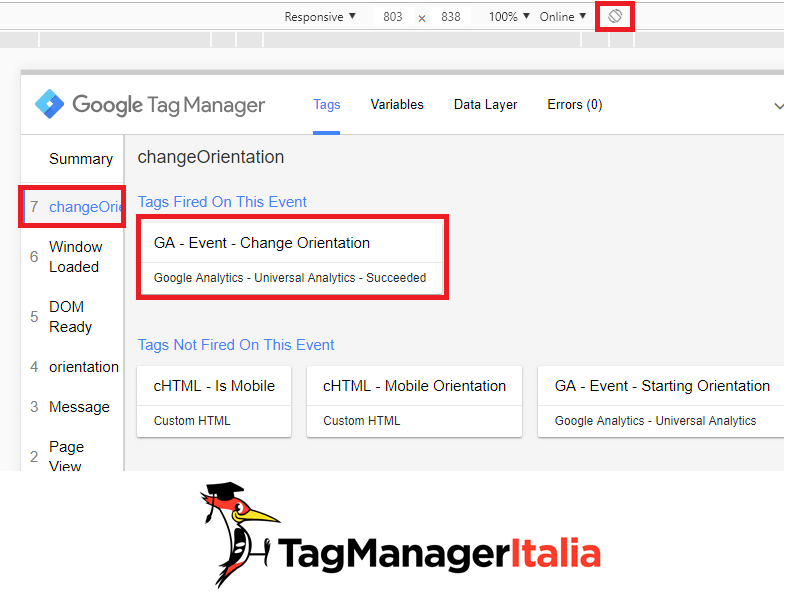
Task: Click the viewport height field 838
Action: (x=451, y=17)
